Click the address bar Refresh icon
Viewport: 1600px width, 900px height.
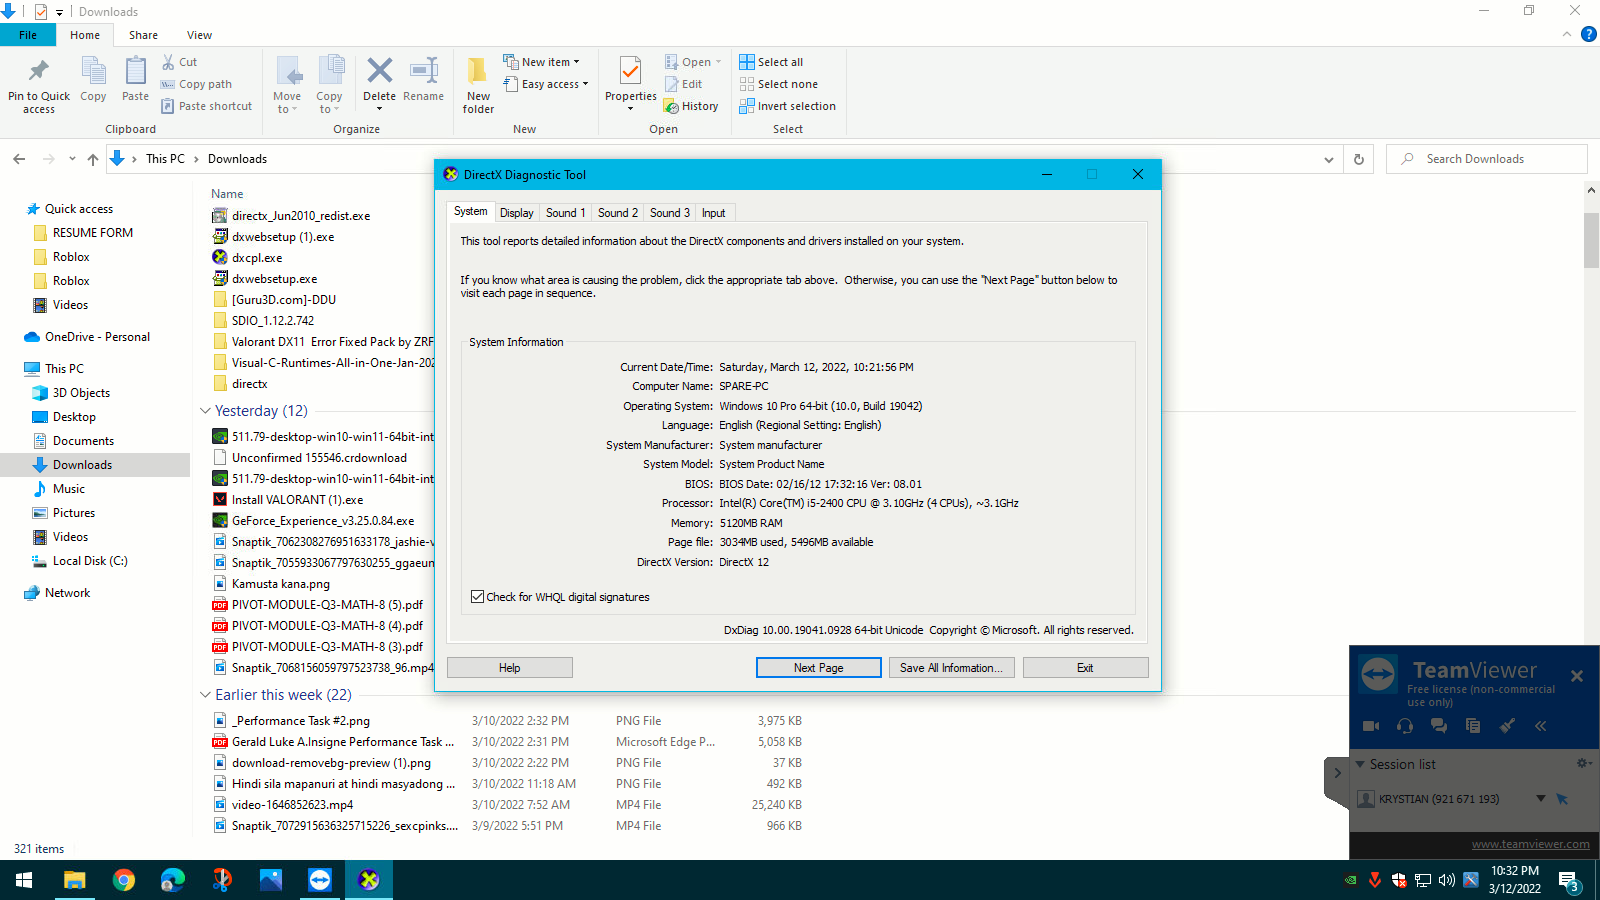click(x=1358, y=159)
